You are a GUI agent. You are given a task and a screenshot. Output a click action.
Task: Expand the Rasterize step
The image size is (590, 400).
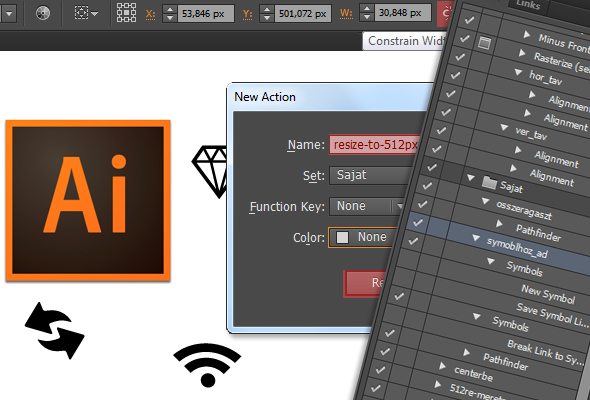pos(522,53)
